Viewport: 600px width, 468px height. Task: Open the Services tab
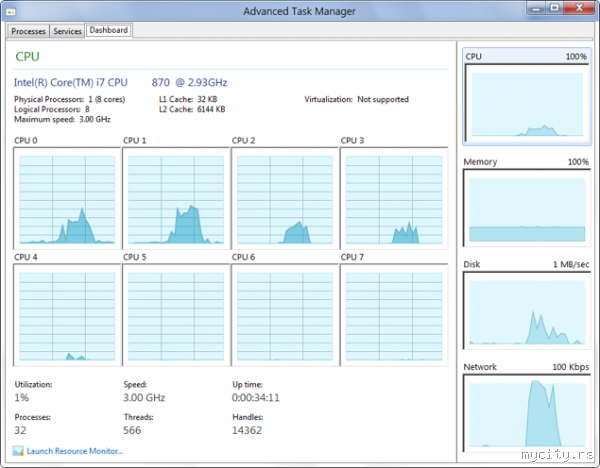click(x=67, y=31)
